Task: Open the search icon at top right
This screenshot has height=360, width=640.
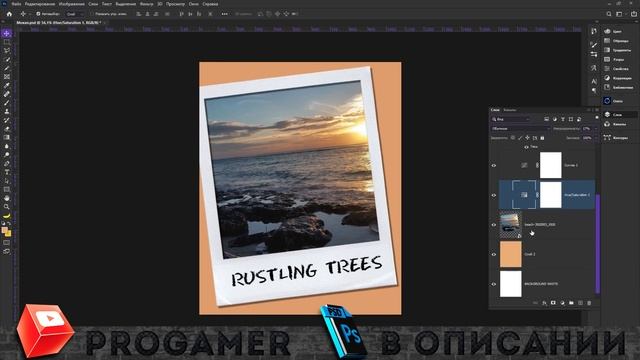Action: 609,14
